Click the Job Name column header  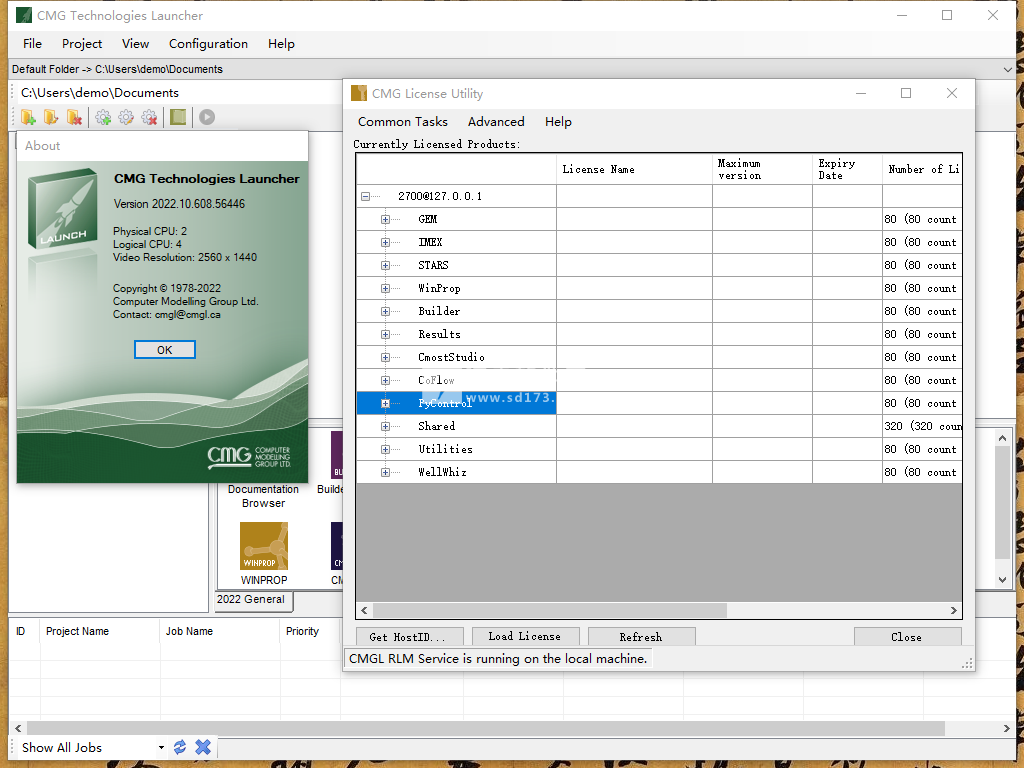pyautogui.click(x=219, y=632)
